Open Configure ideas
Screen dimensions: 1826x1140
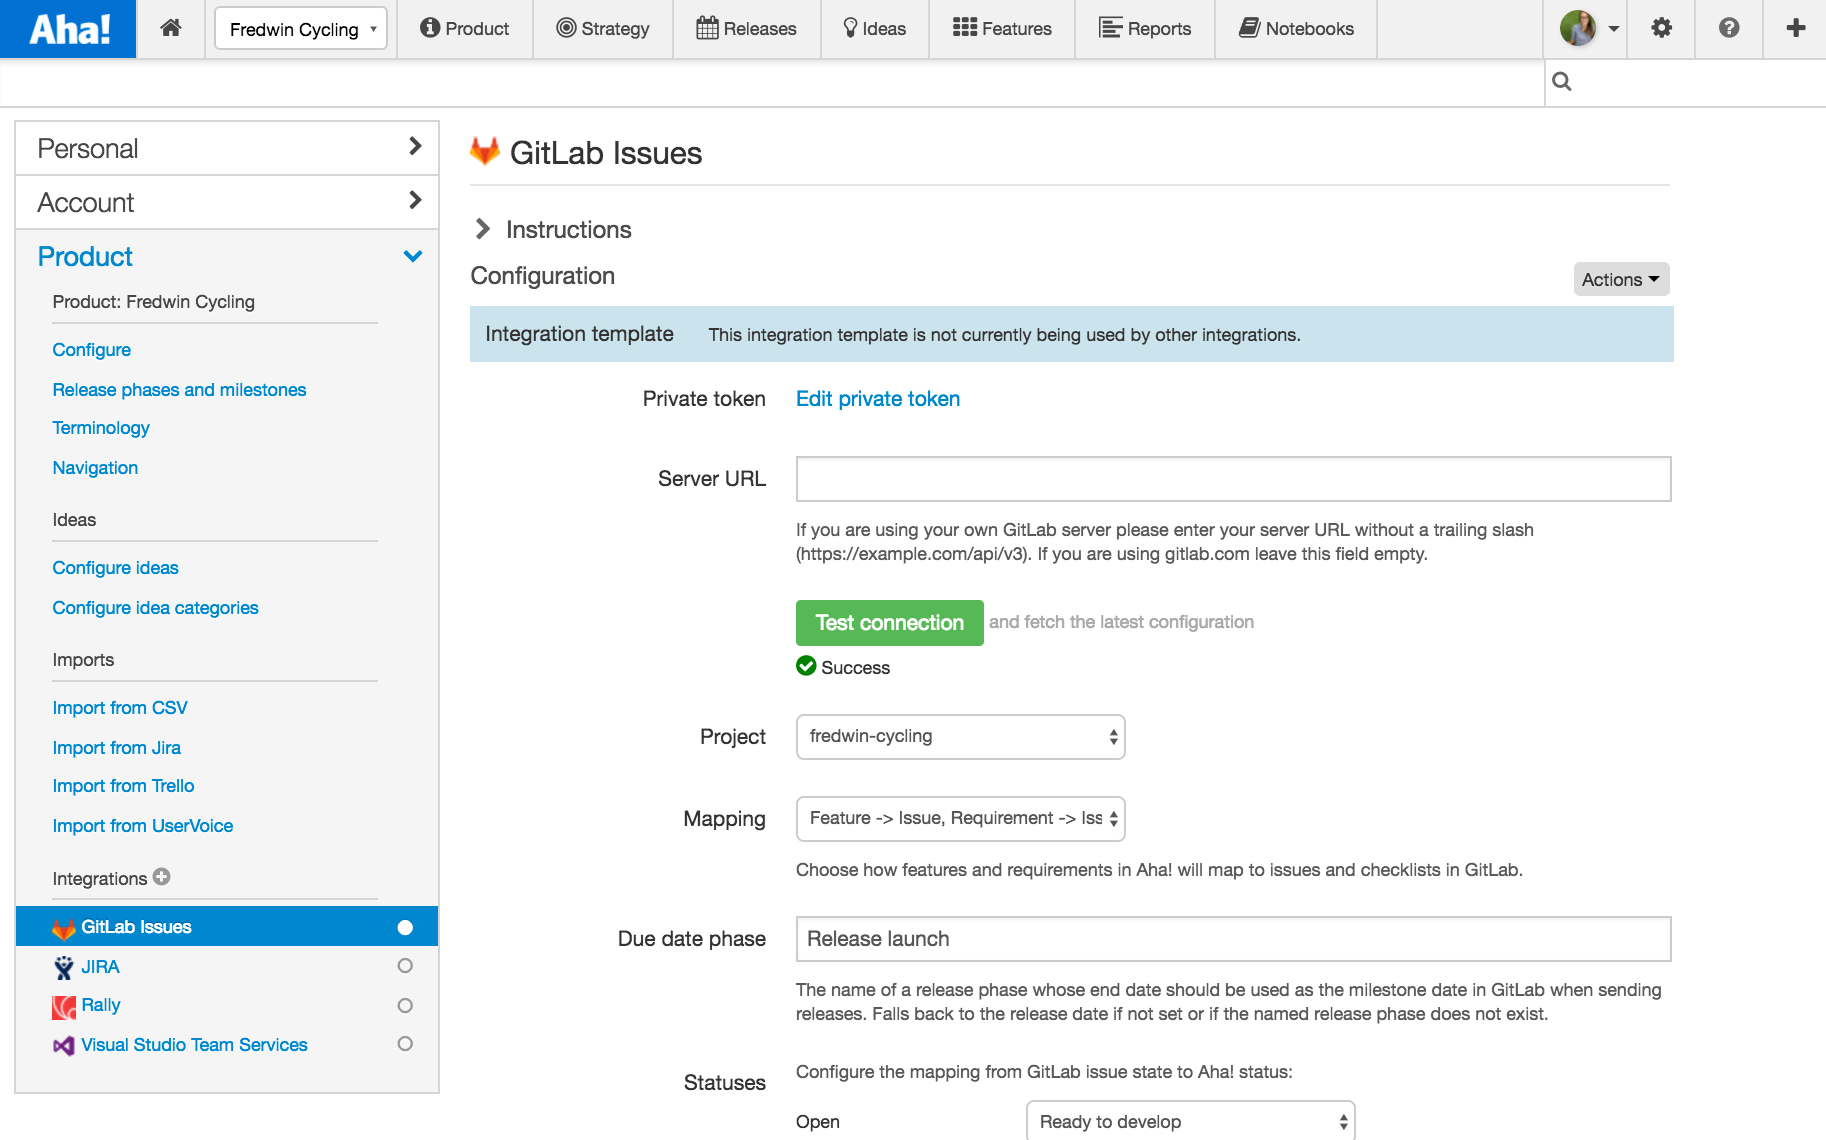pos(115,567)
